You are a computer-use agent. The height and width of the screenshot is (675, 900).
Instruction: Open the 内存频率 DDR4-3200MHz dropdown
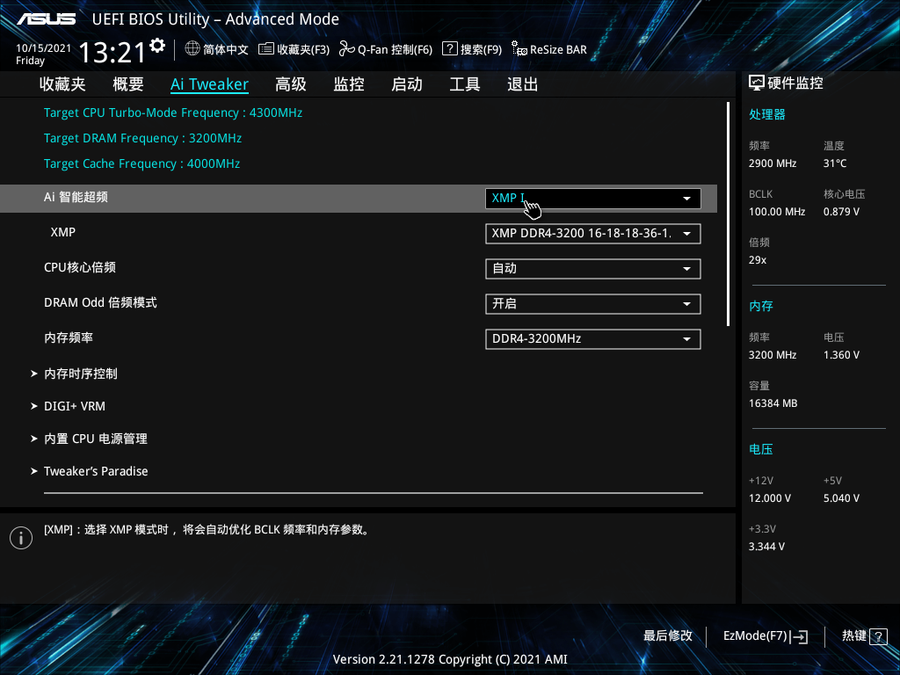592,339
